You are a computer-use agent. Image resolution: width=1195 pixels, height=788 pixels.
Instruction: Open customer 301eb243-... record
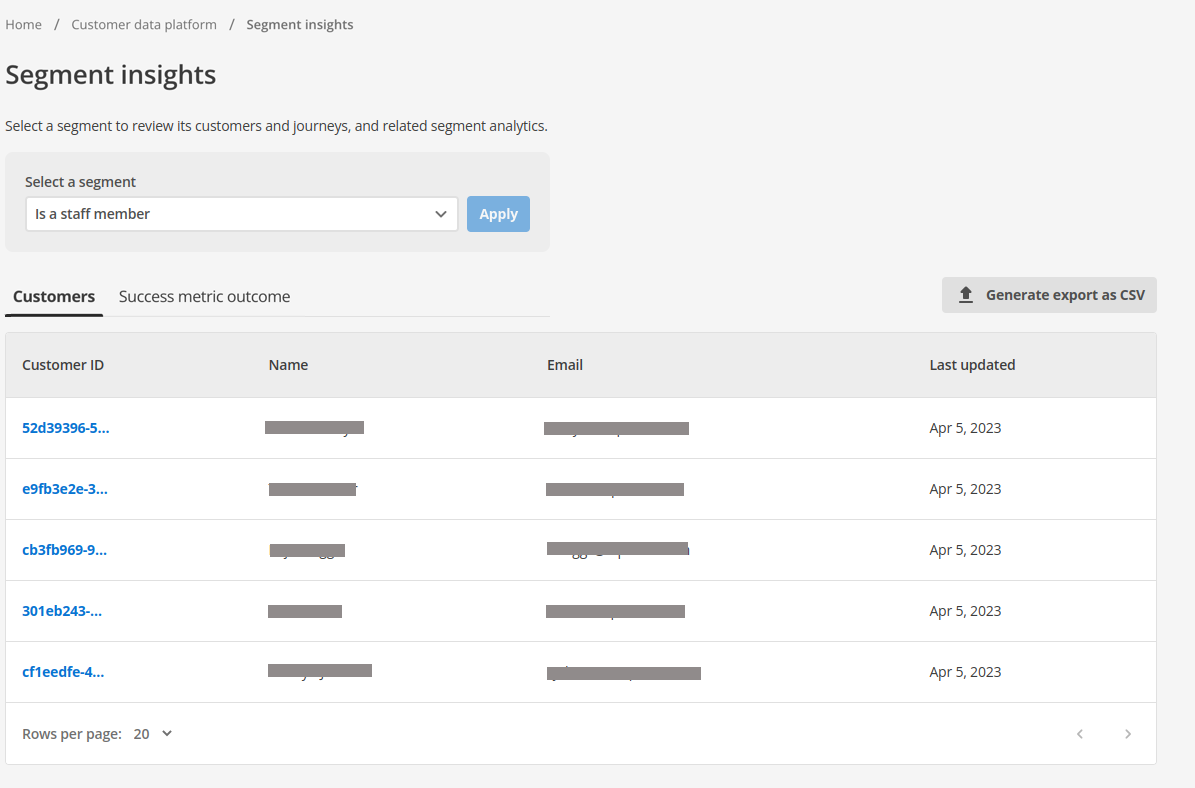click(x=62, y=611)
